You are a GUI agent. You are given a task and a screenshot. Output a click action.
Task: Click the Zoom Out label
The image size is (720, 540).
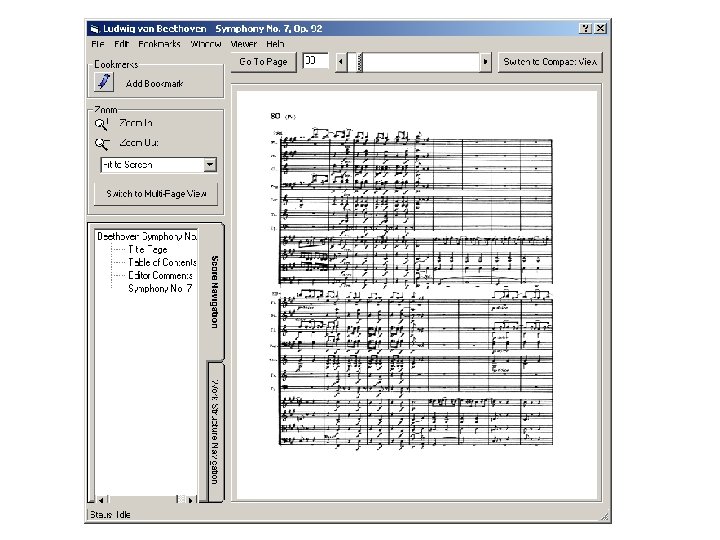139,143
